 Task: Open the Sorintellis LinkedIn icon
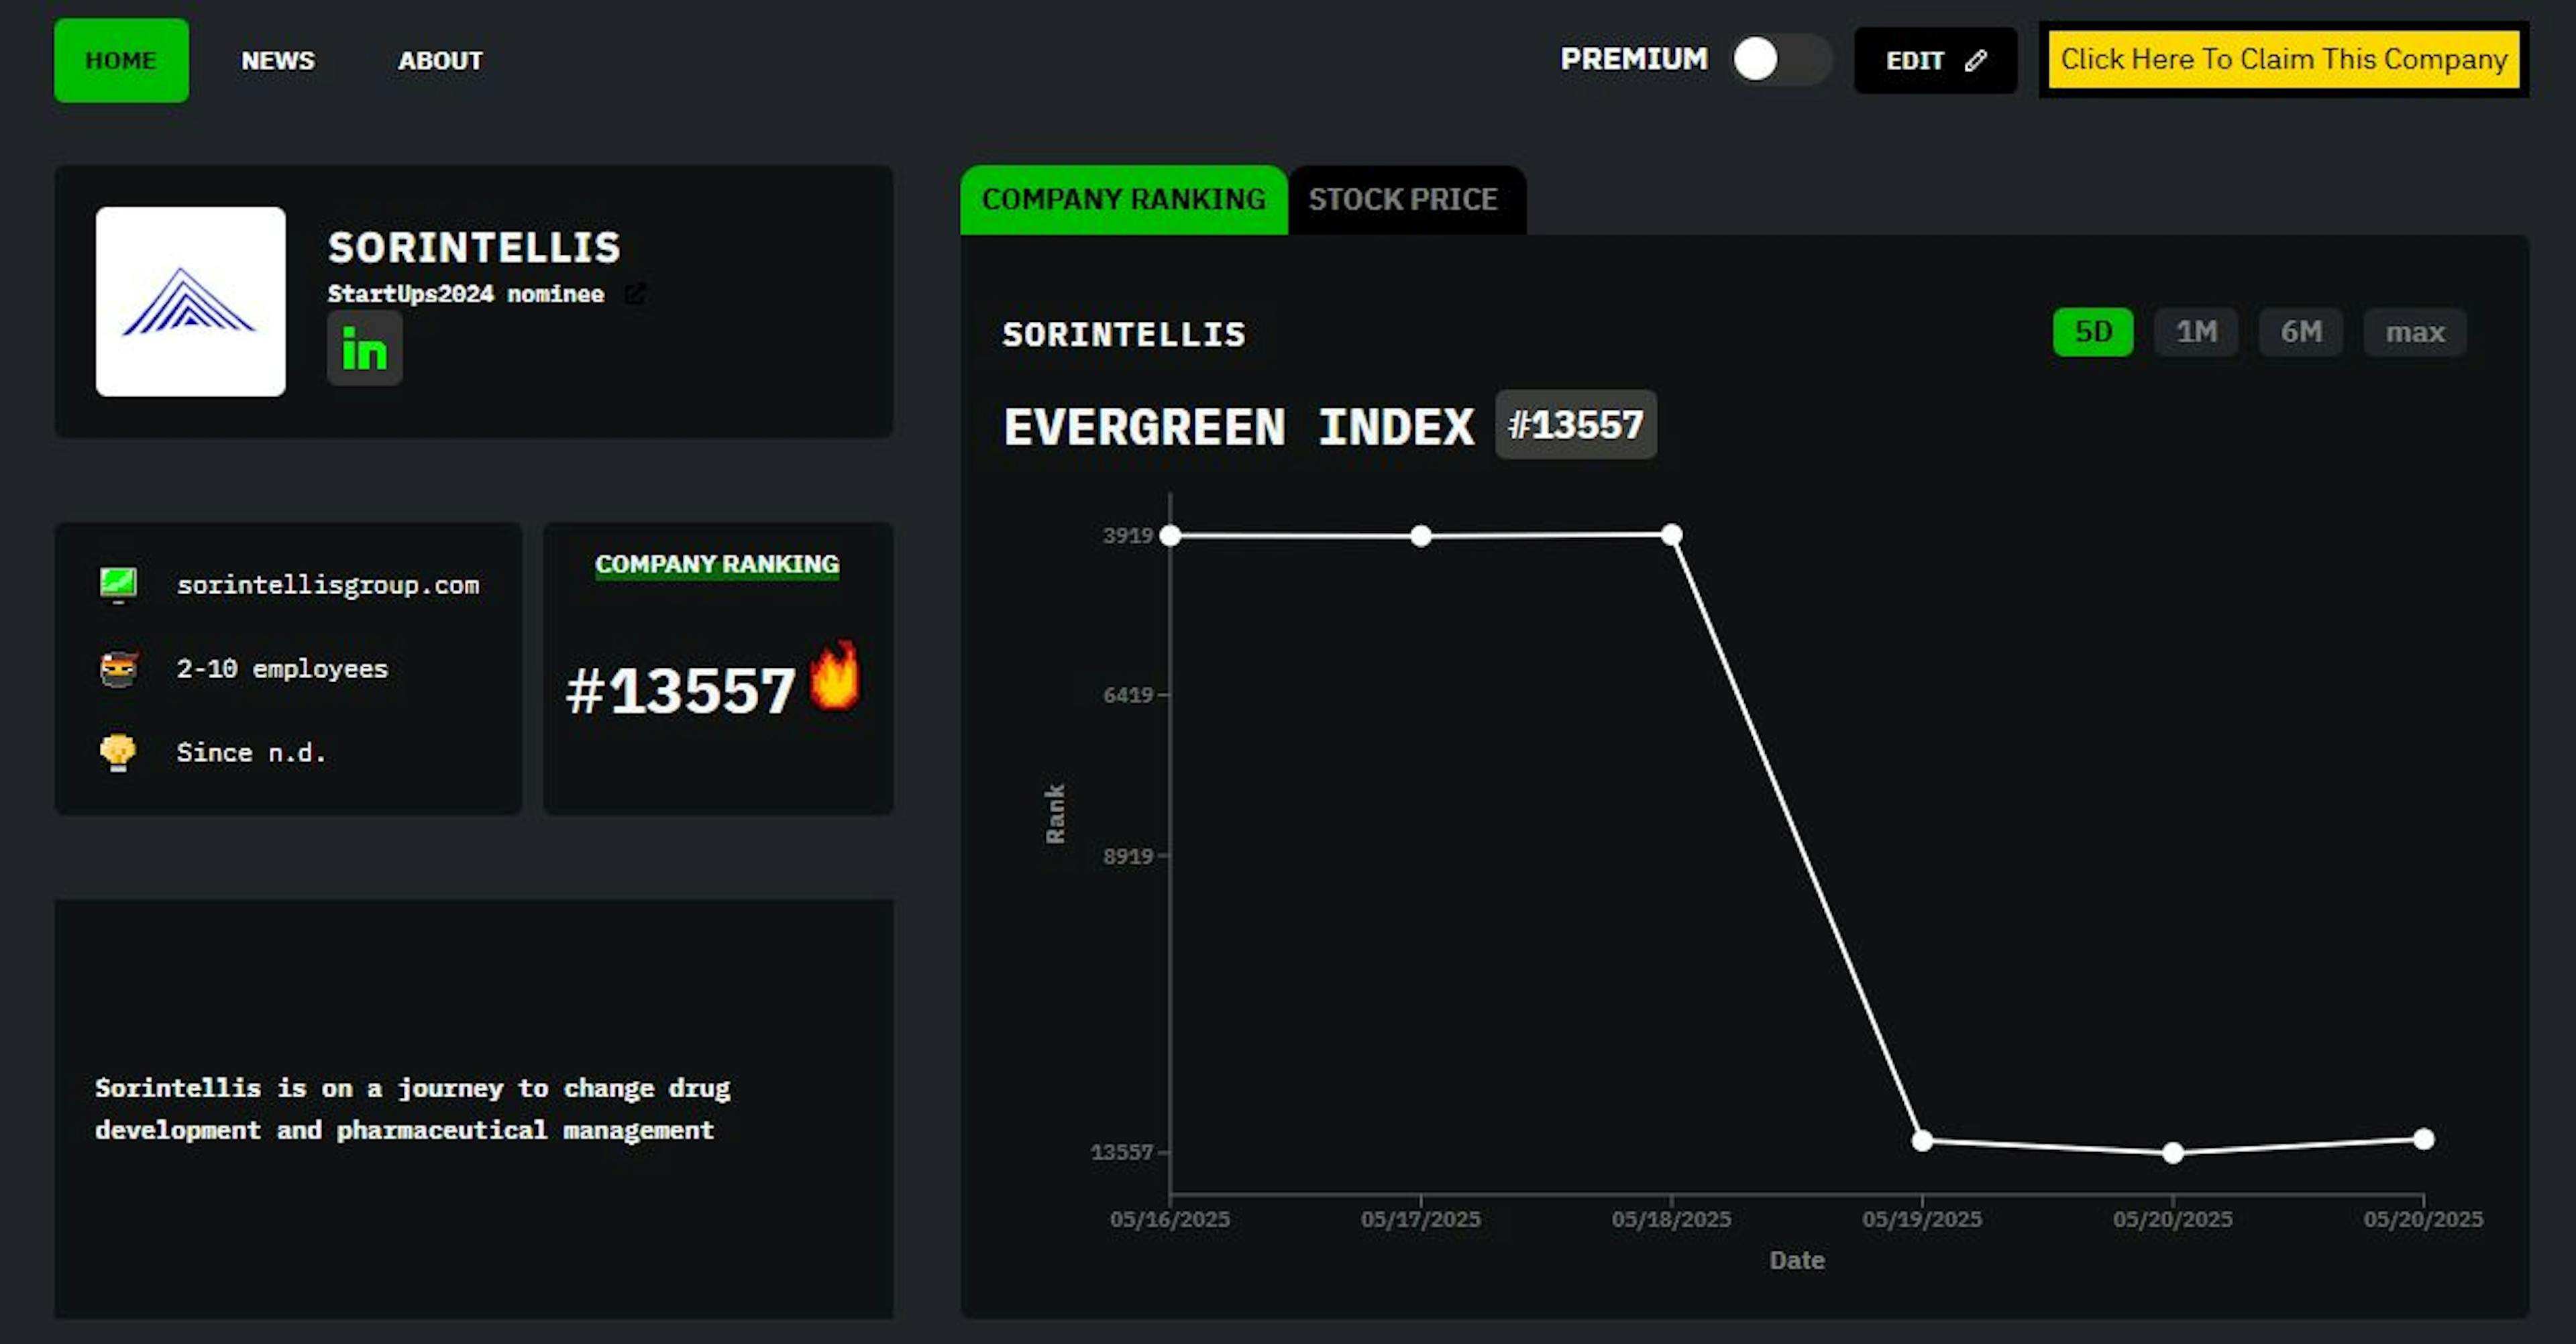364,349
